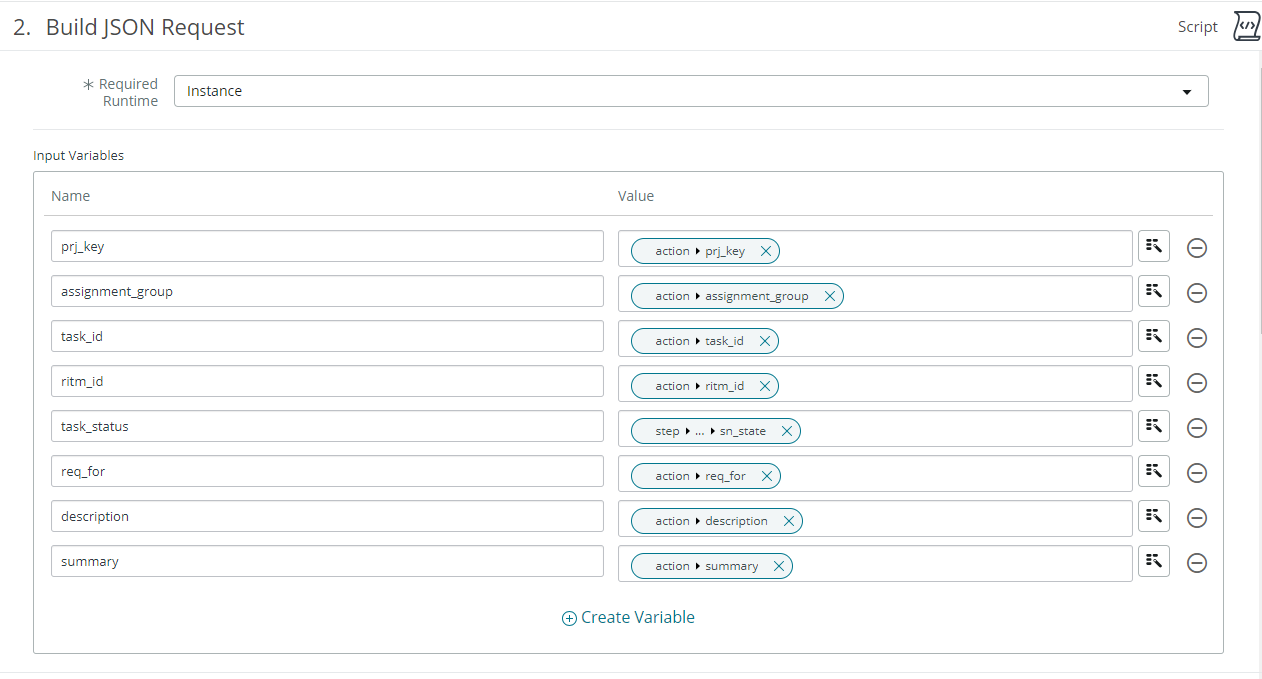Open data pill picker for task_status row
The width and height of the screenshot is (1262, 679).
(x=1154, y=426)
